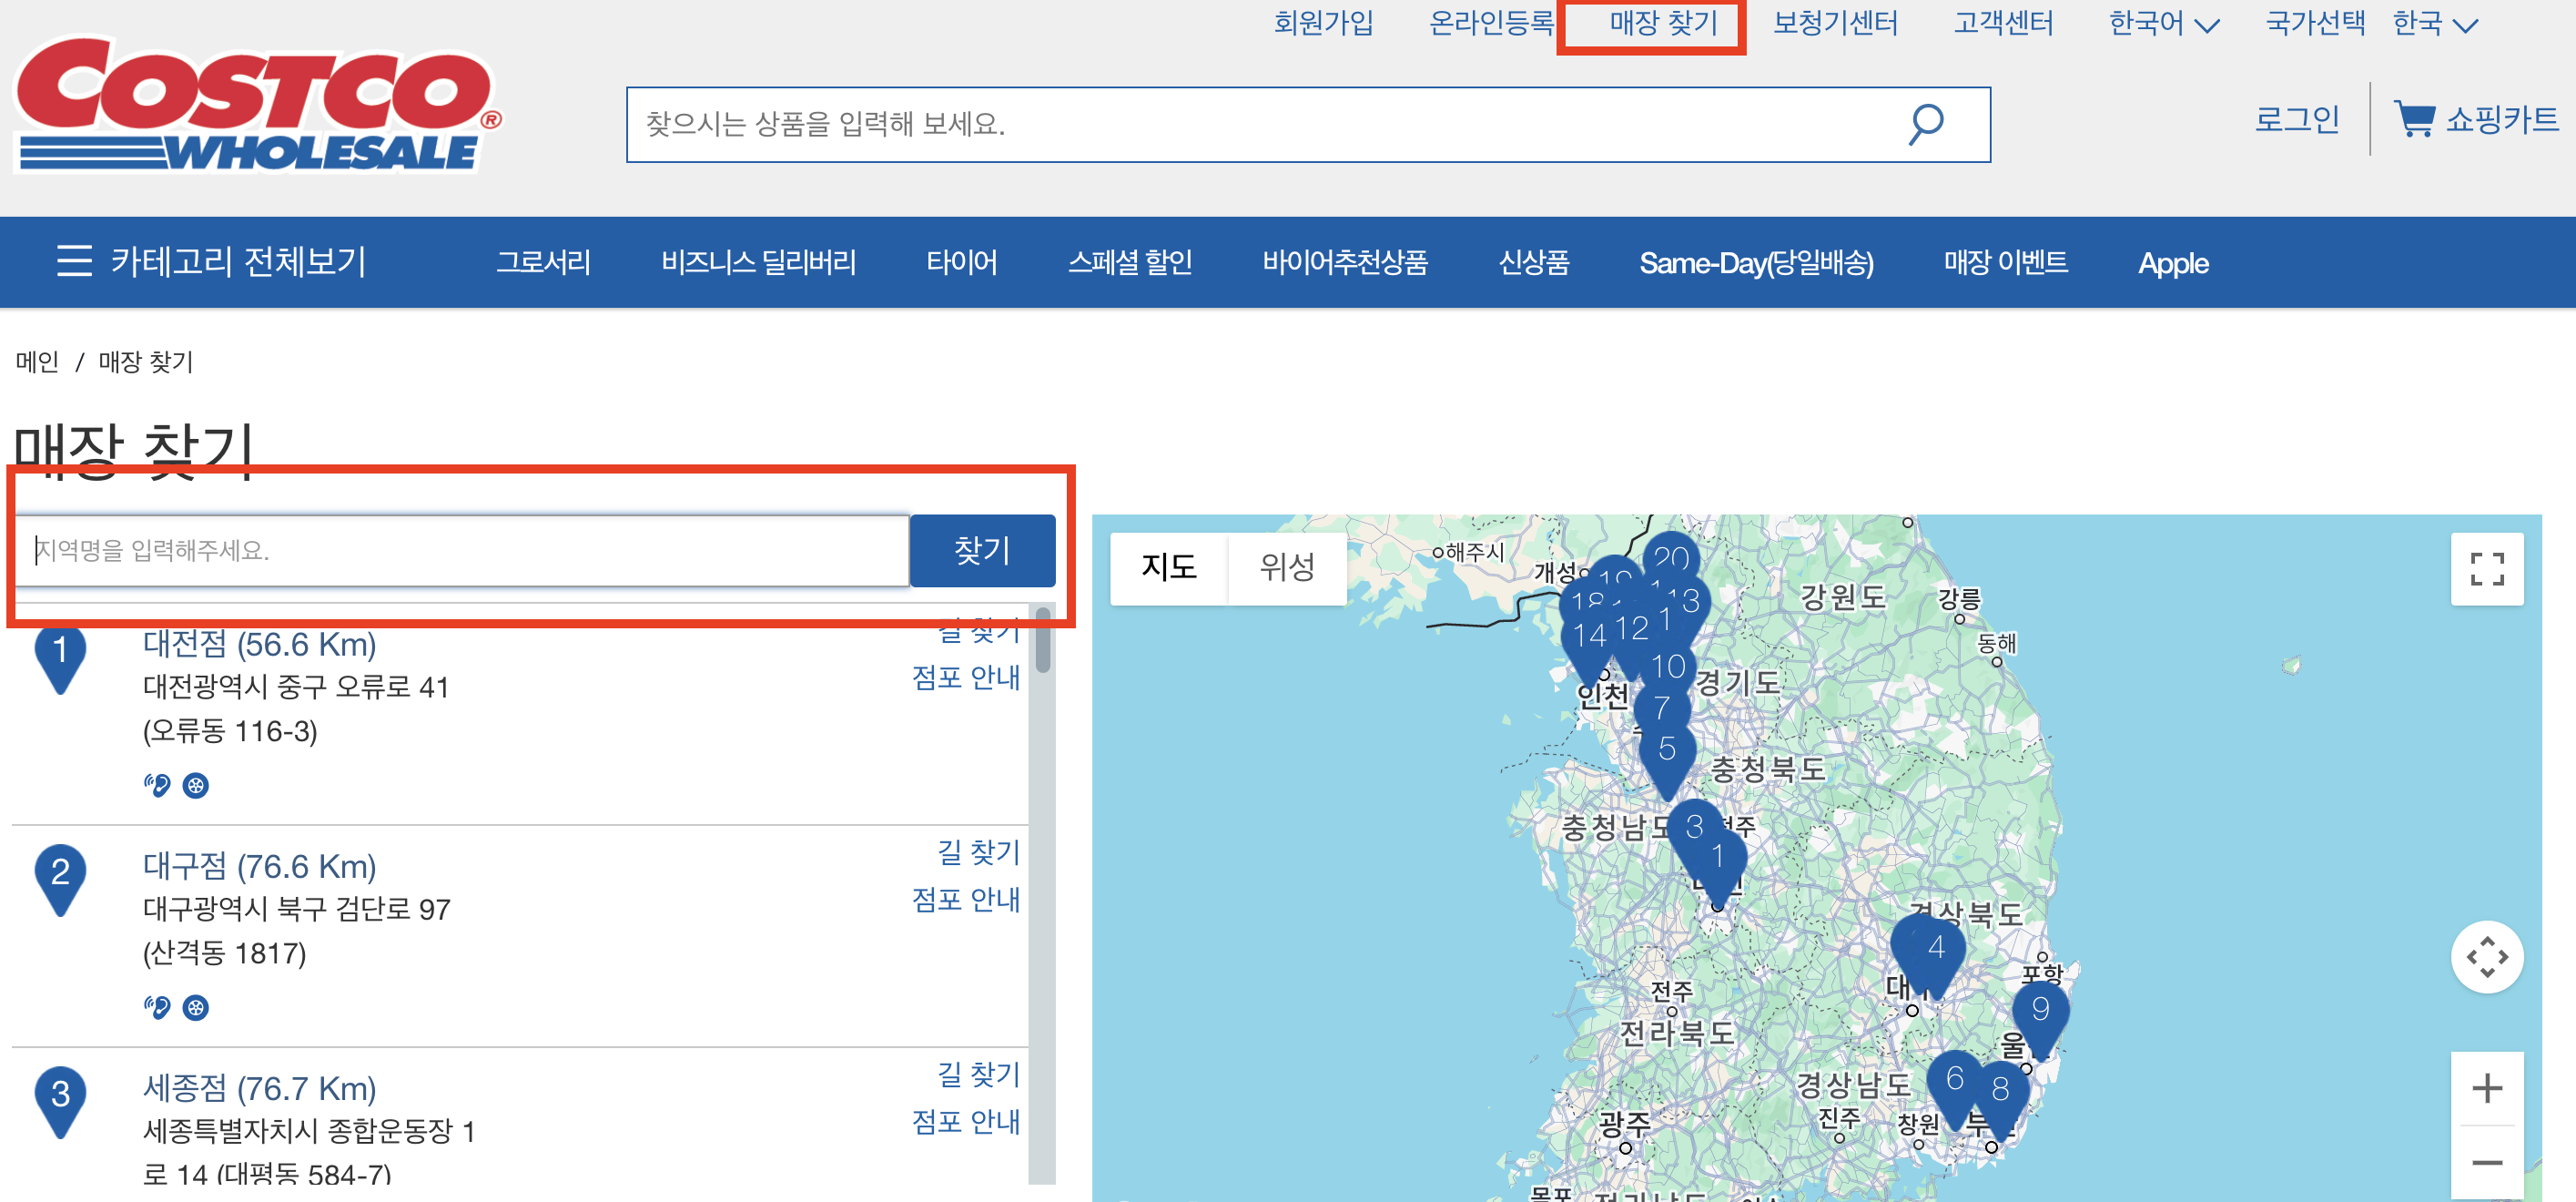The image size is (2576, 1202).
Task: Click hearing aid icon under 대전점
Action: pyautogui.click(x=156, y=785)
